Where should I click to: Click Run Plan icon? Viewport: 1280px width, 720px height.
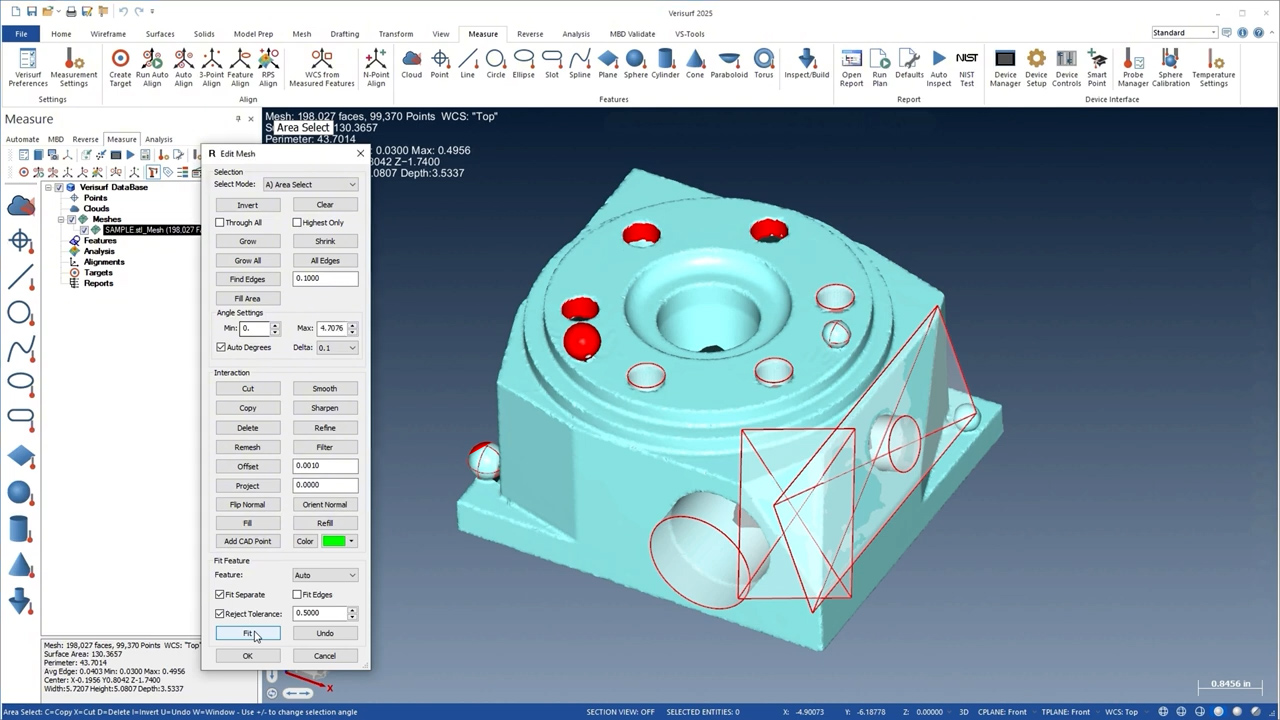(x=880, y=68)
